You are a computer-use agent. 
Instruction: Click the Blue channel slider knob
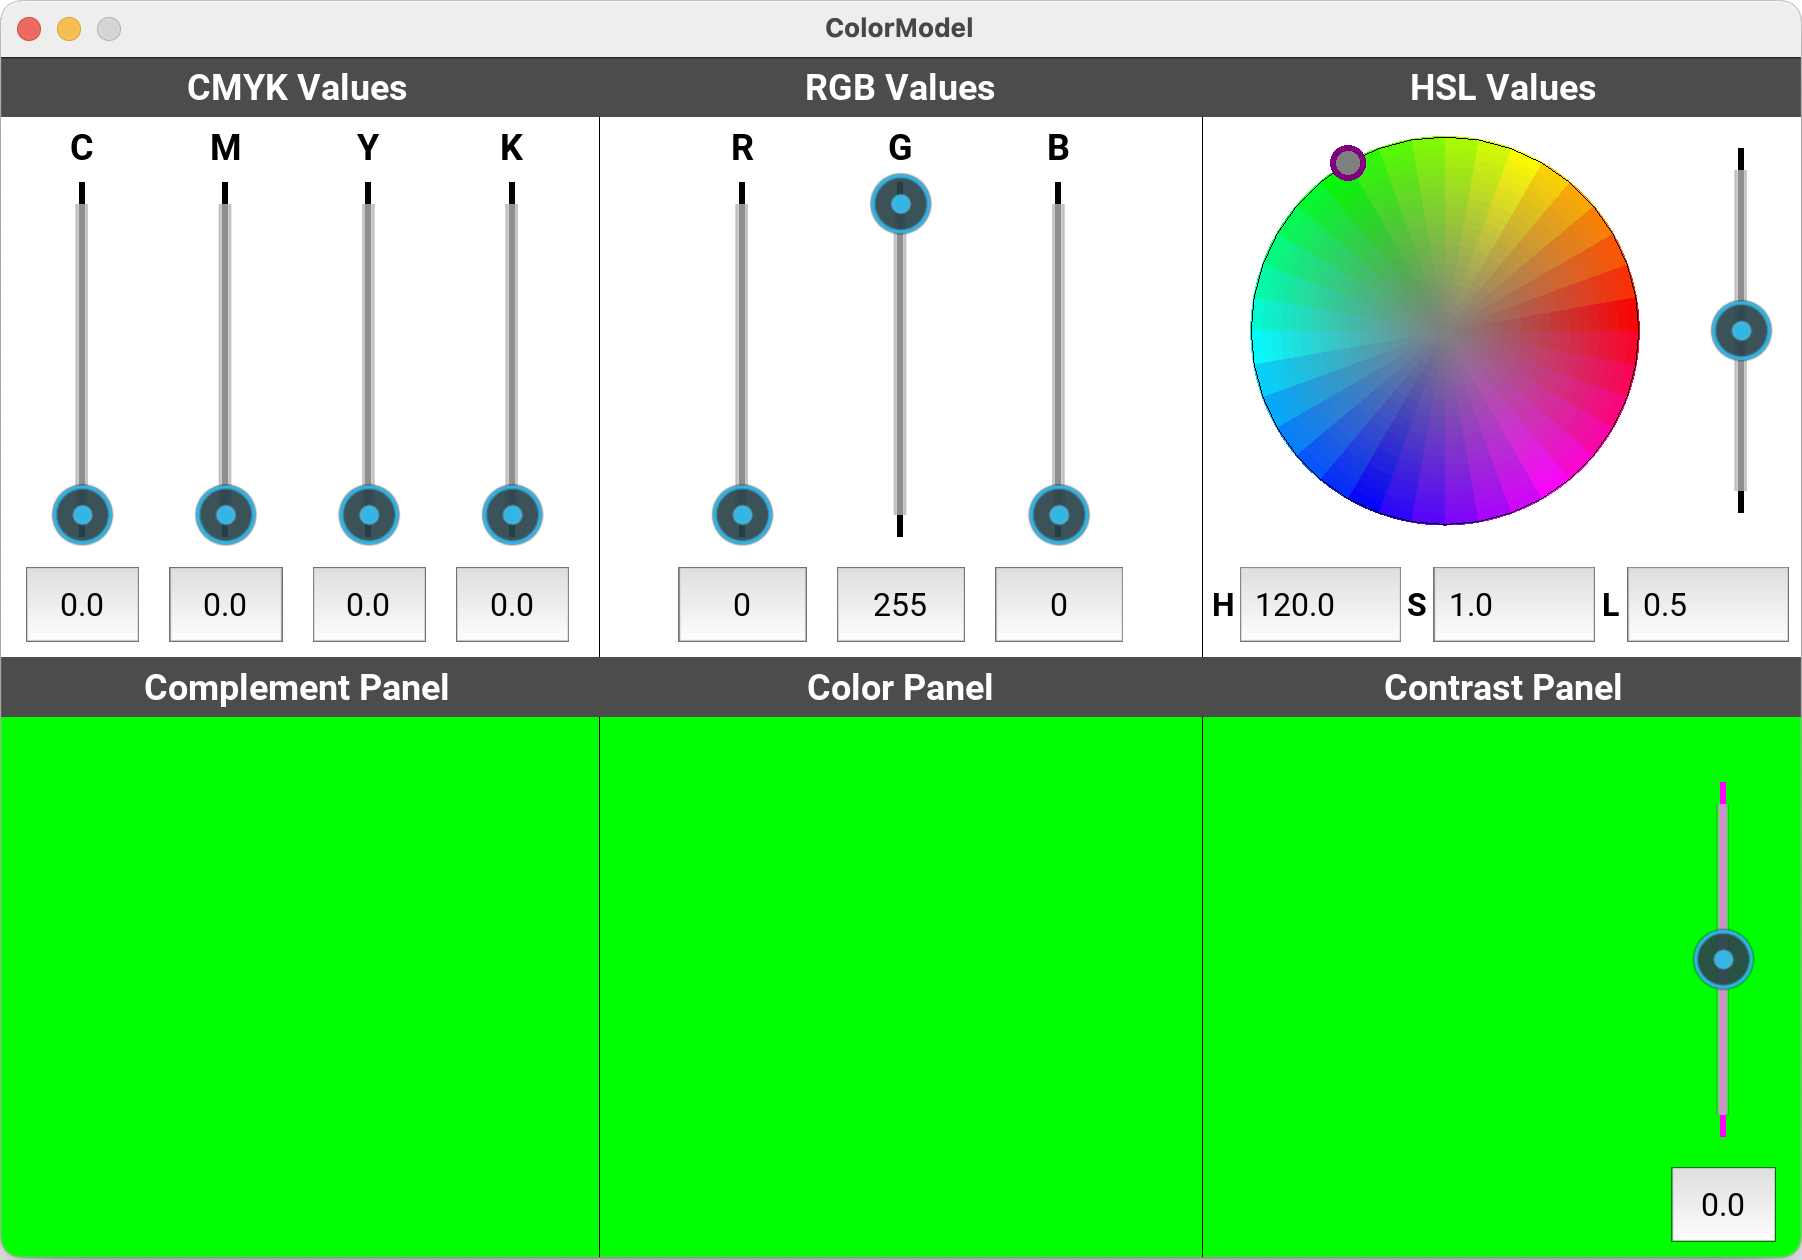(1059, 515)
